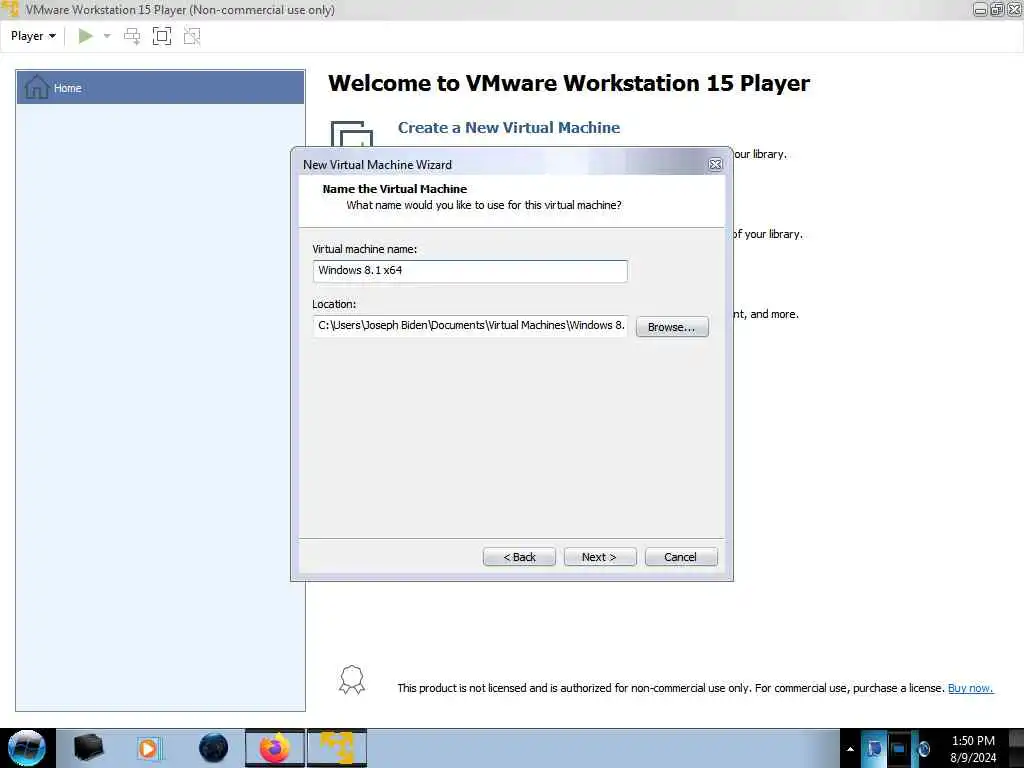Open the dark globe taskbar icon
1024x768 pixels.
tap(213, 748)
